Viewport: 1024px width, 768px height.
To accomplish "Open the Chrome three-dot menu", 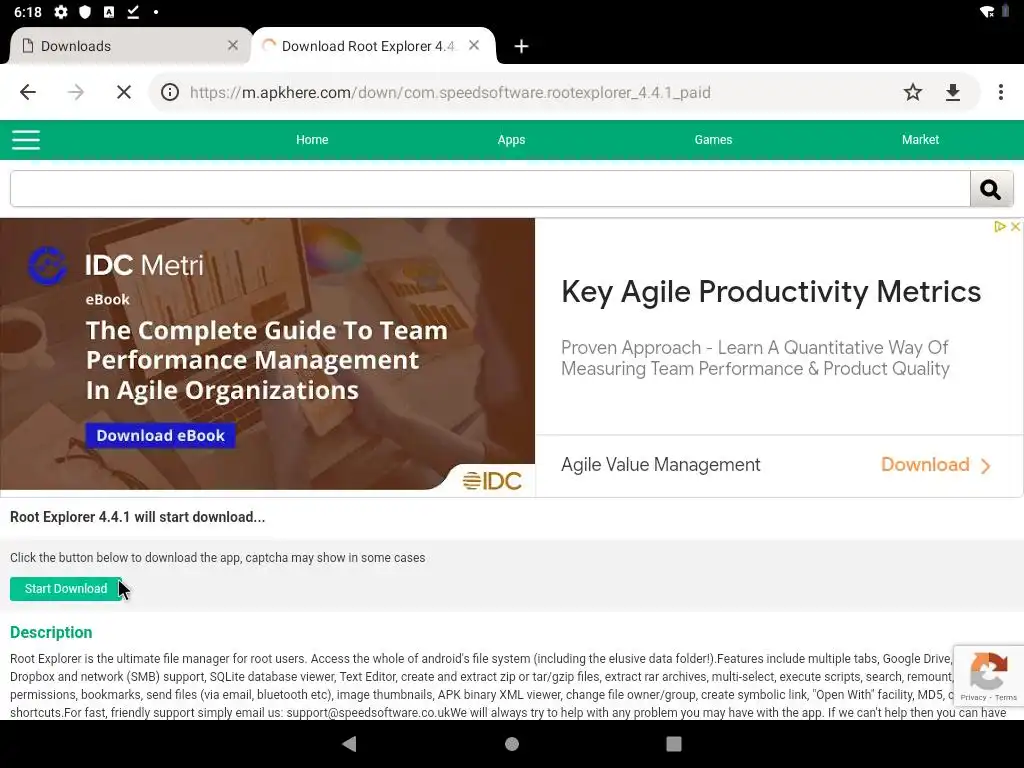I will tap(1000, 92).
